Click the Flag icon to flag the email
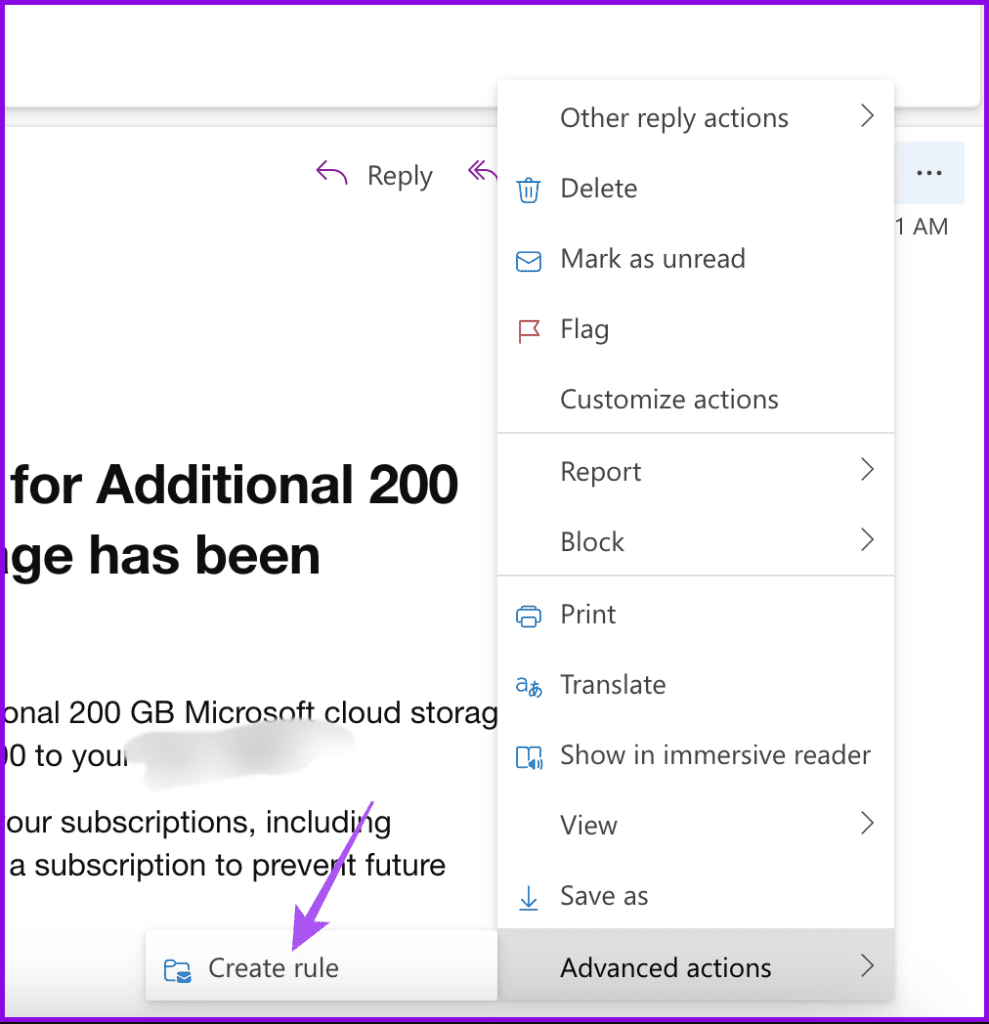 click(x=528, y=330)
